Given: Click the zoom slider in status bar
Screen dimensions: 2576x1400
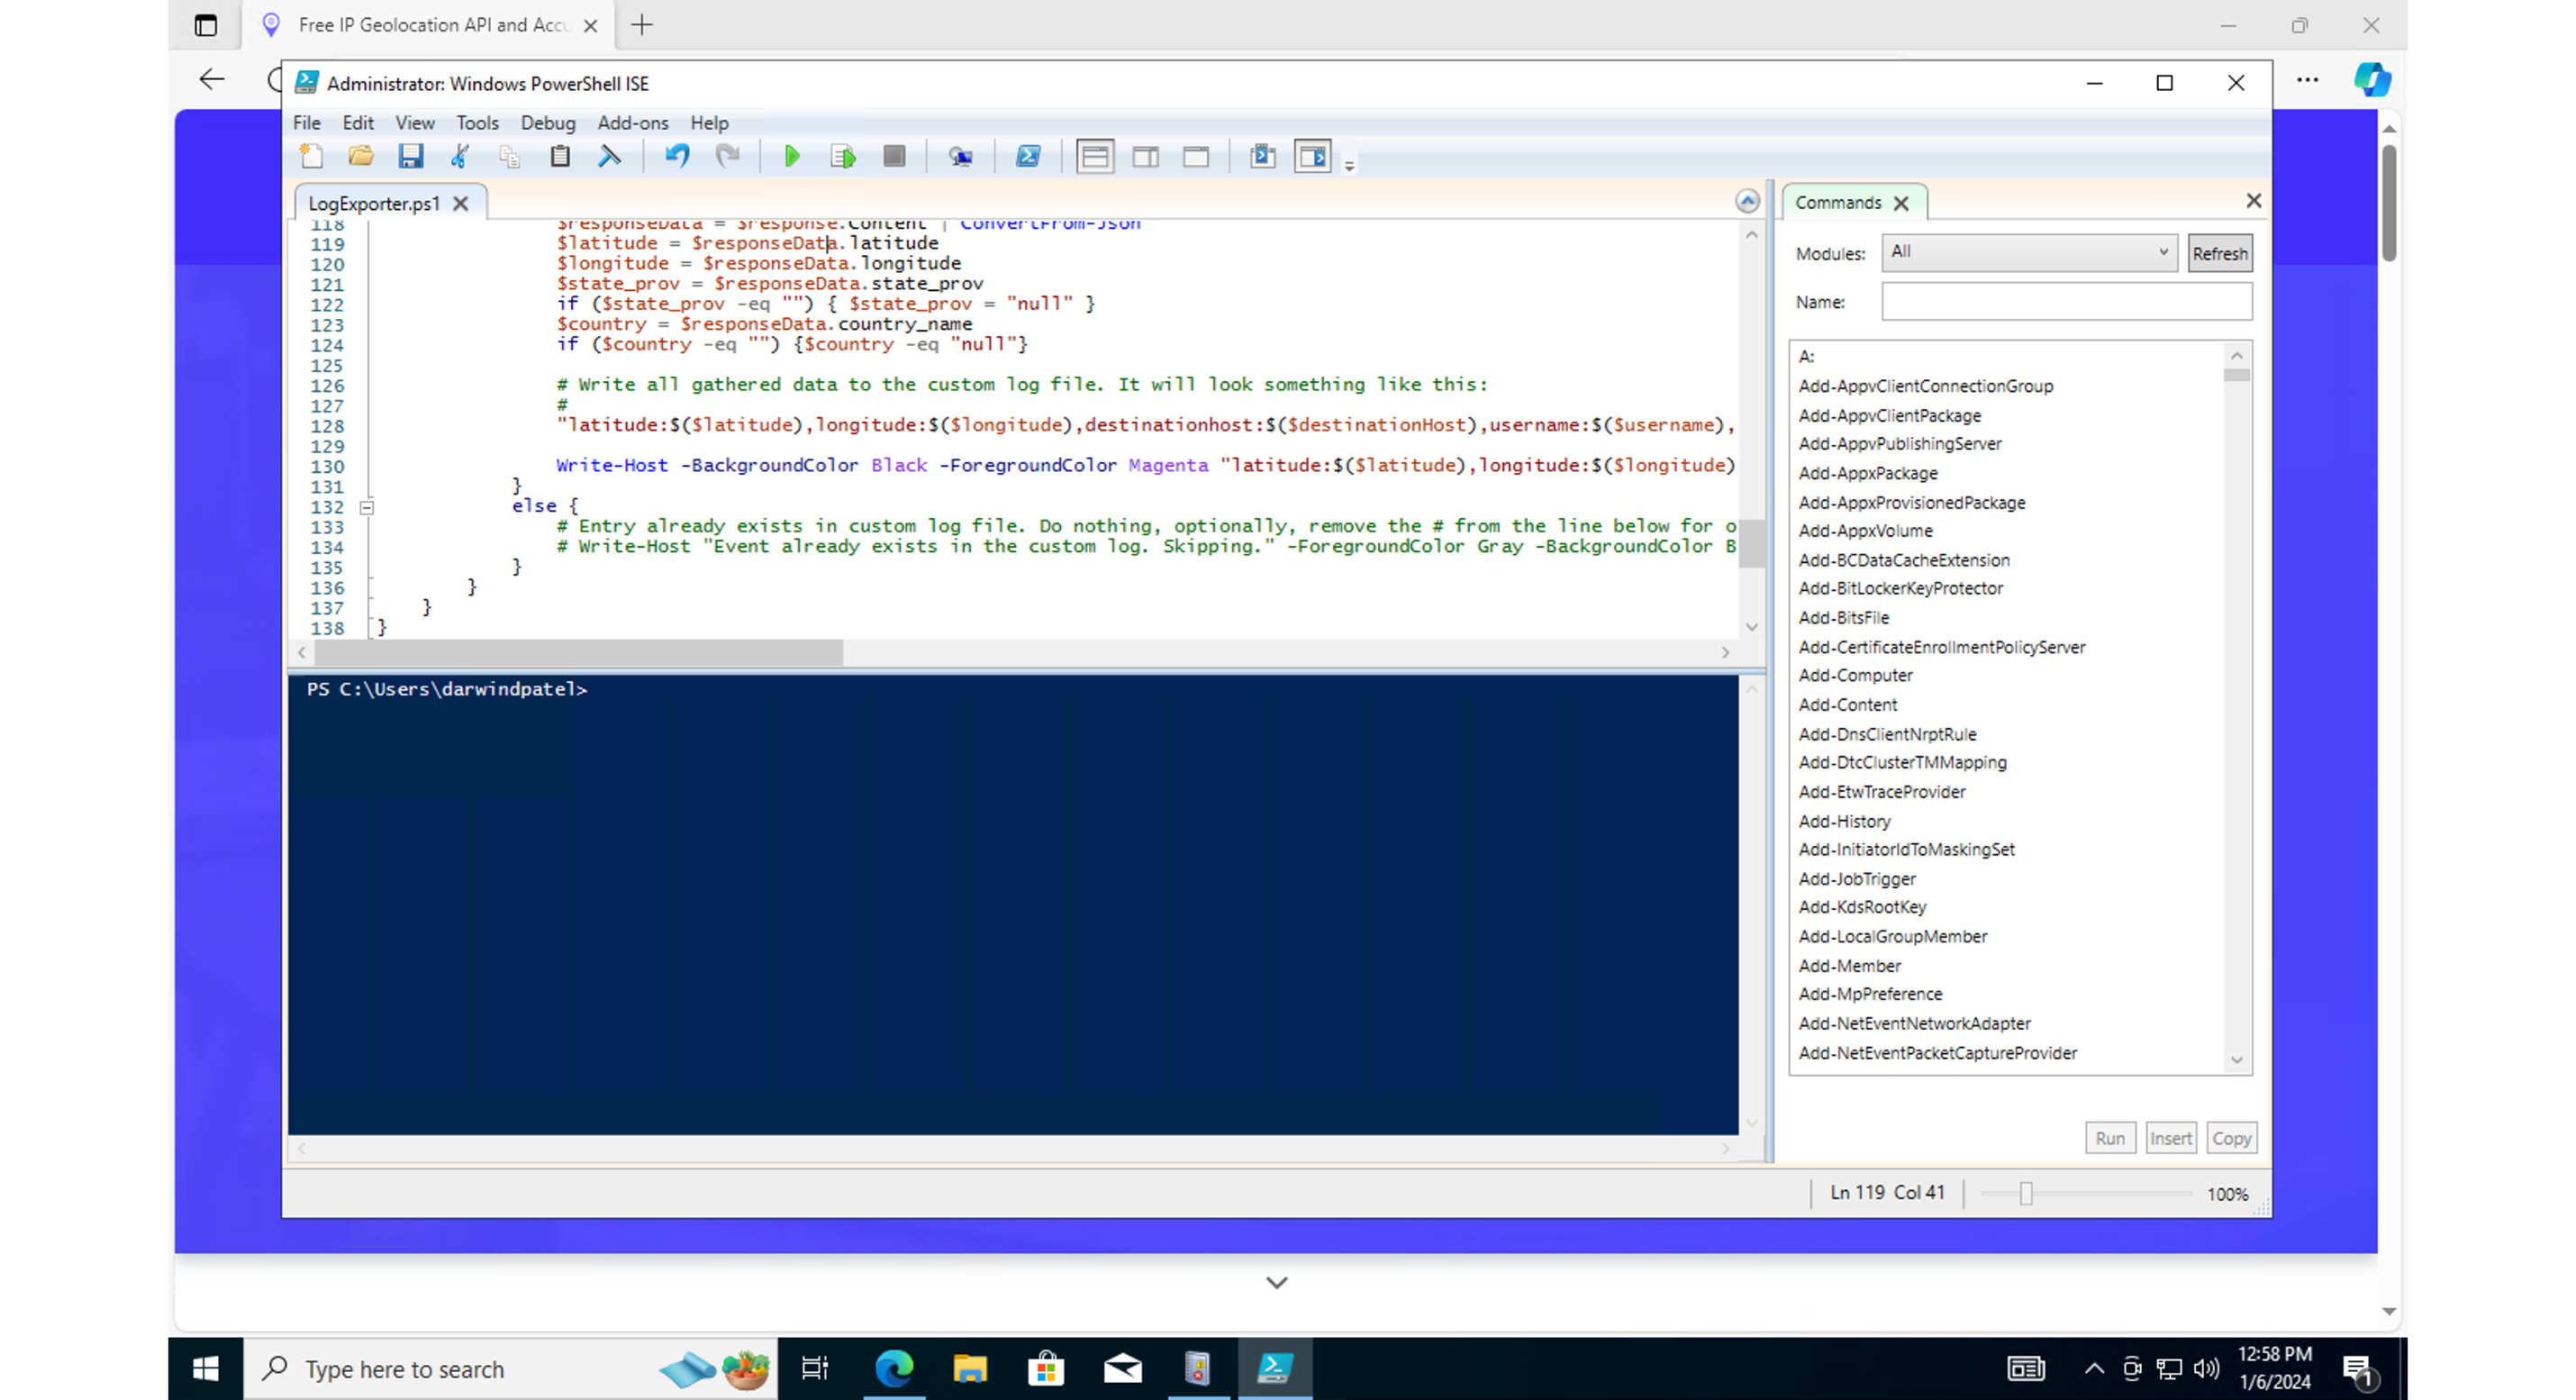Looking at the screenshot, I should tap(2026, 1193).
